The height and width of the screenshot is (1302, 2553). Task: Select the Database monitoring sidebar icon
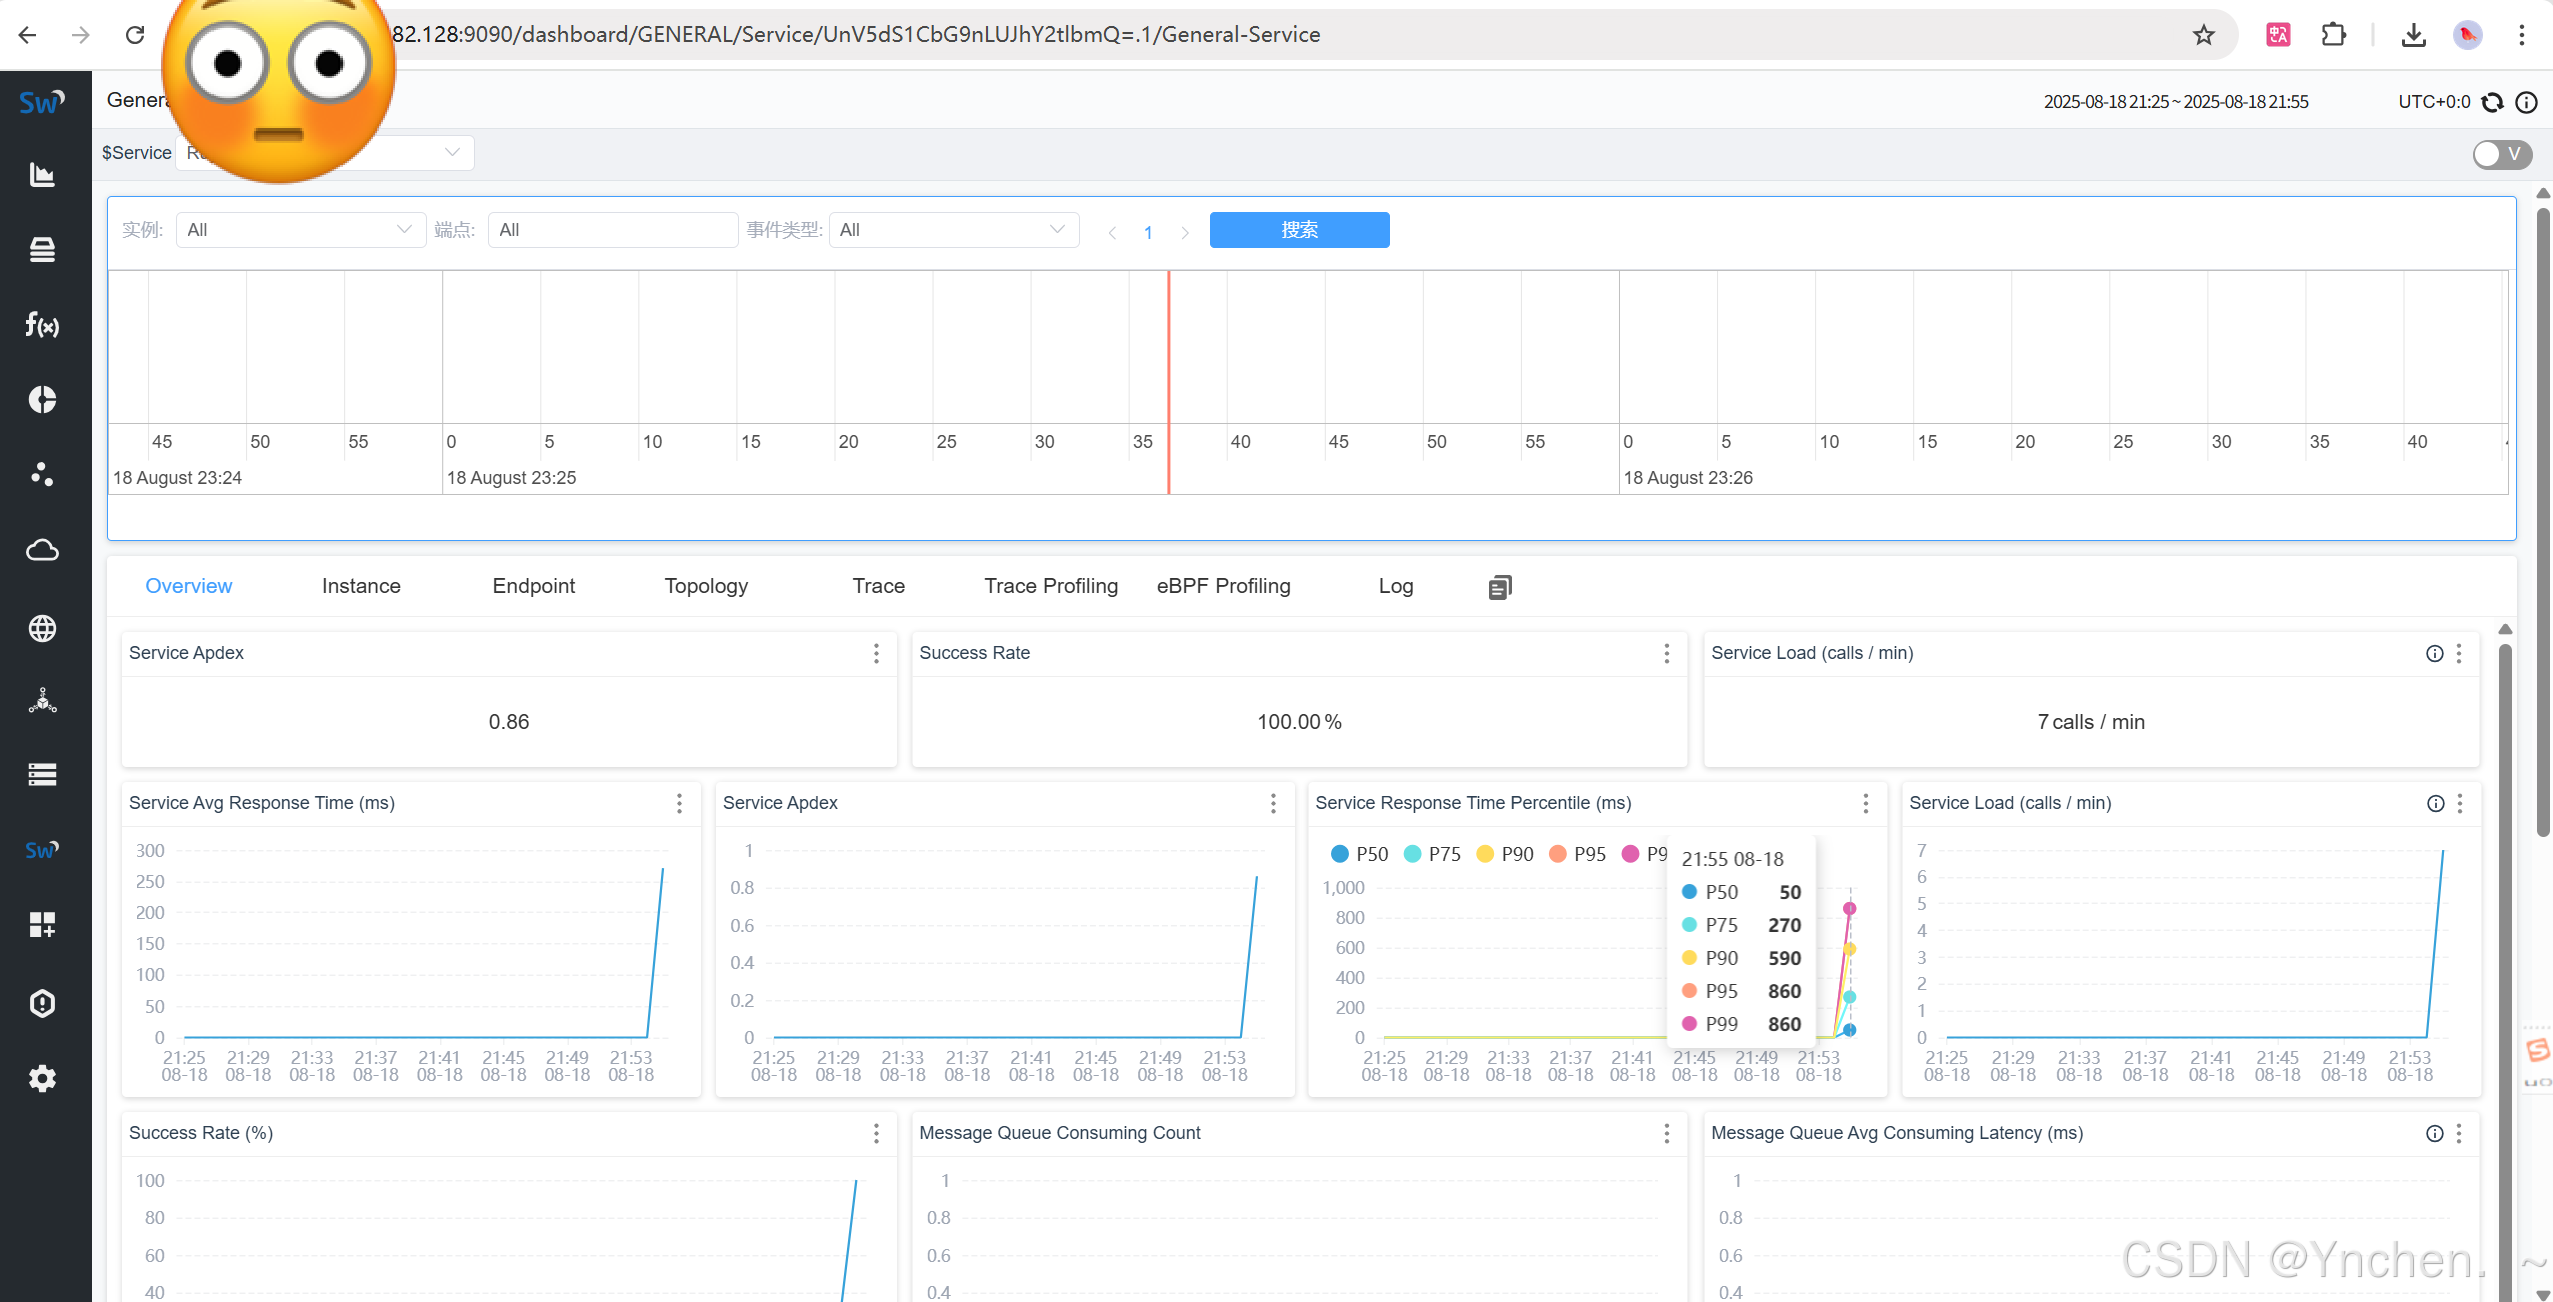click(42, 249)
